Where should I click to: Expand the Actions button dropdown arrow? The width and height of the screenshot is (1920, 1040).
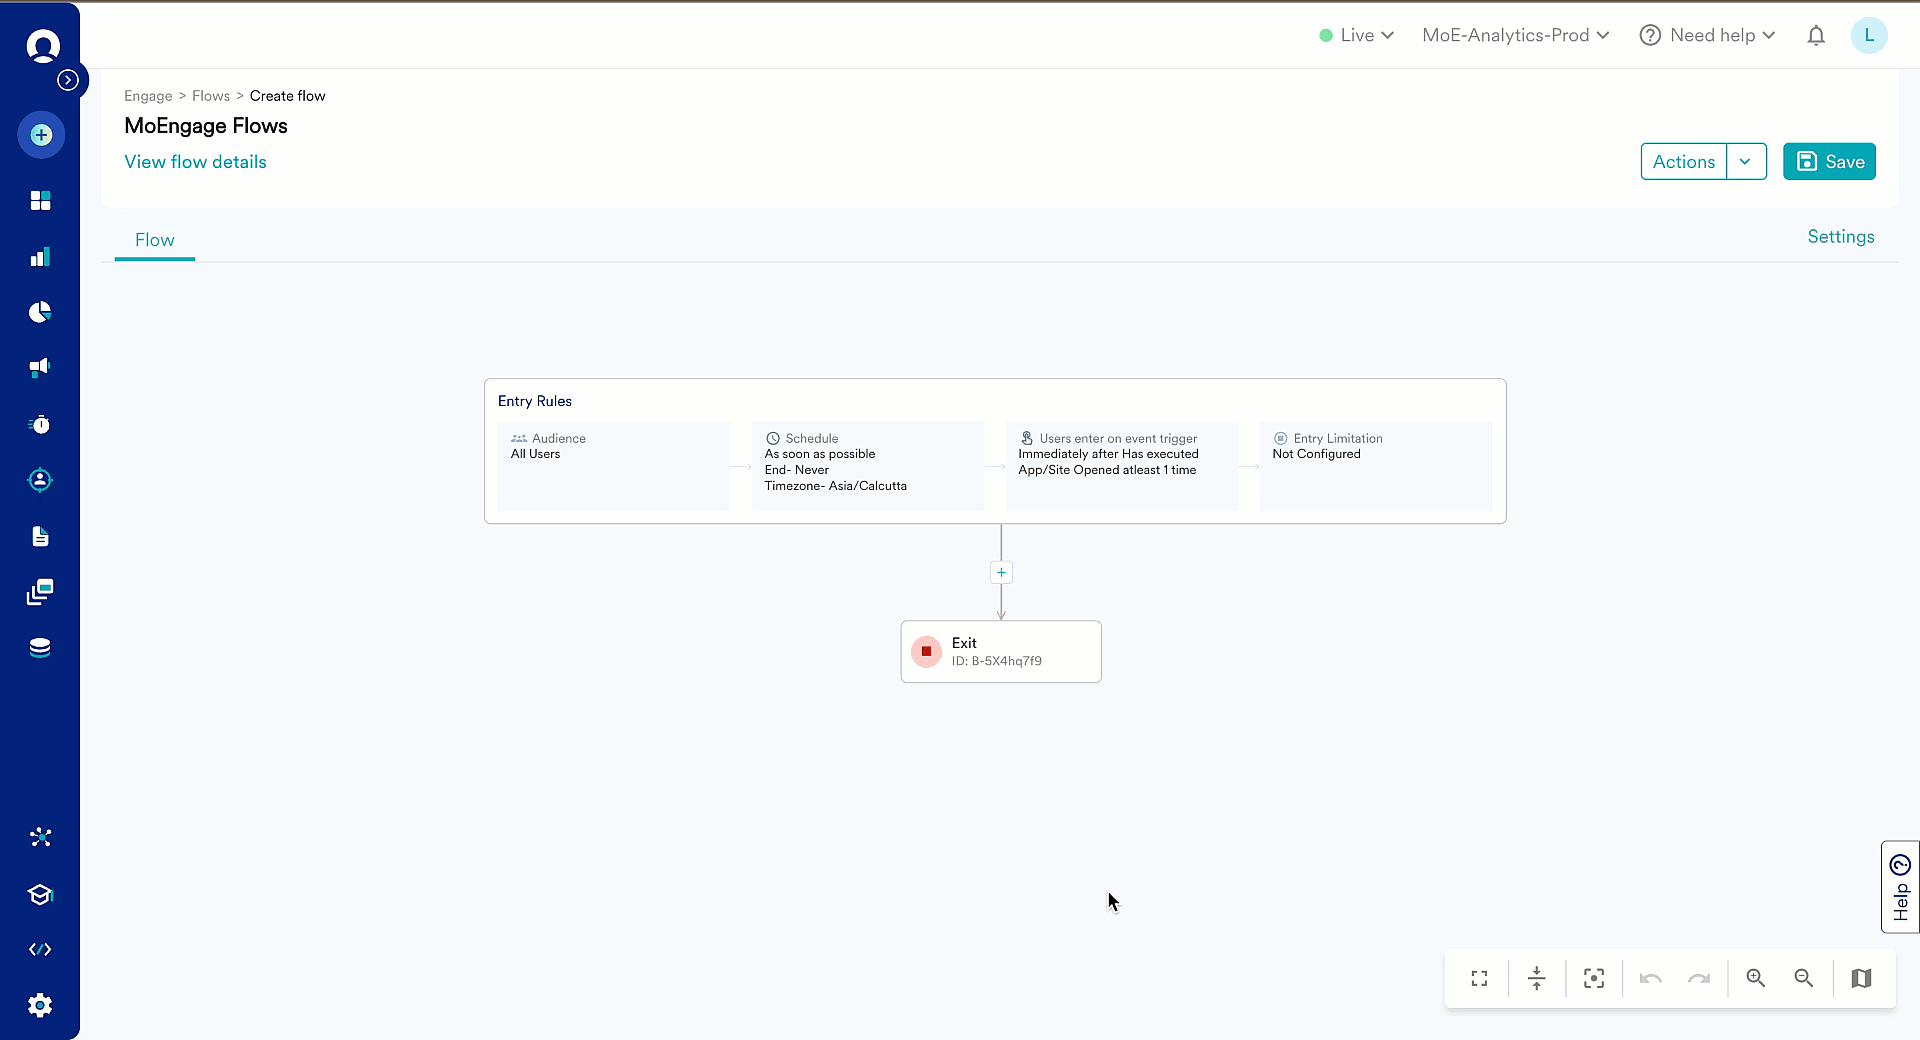click(1746, 161)
